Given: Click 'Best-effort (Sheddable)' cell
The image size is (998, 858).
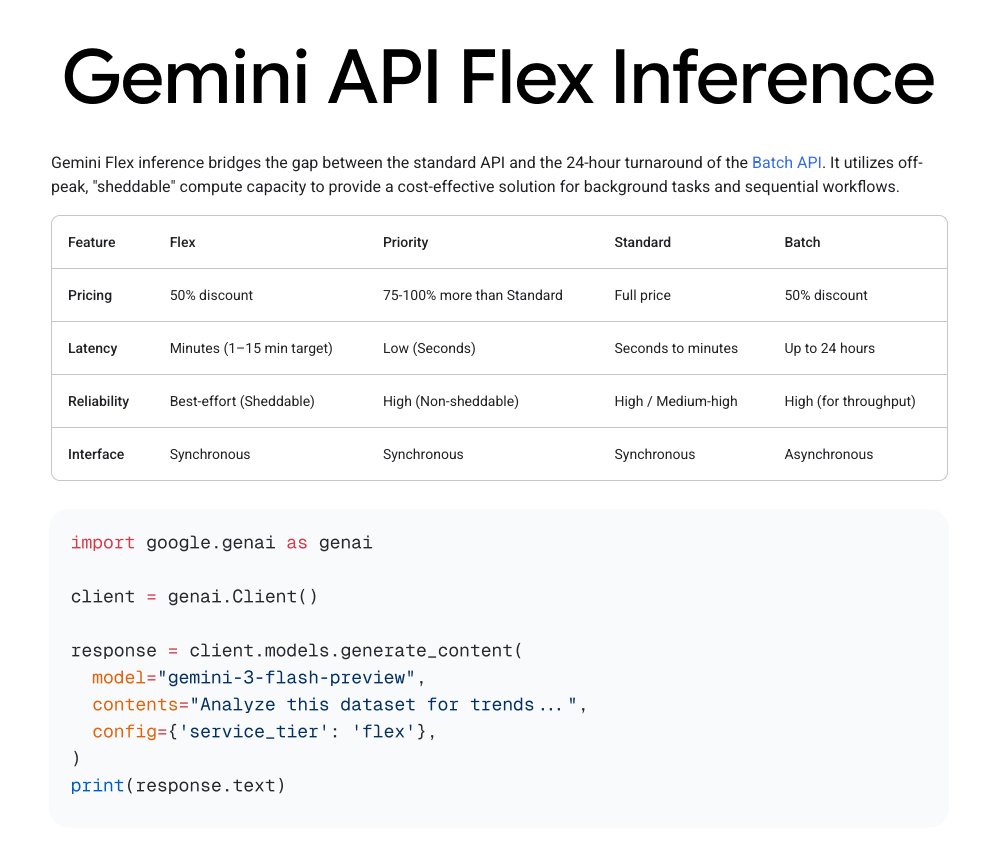Looking at the screenshot, I should [x=242, y=402].
